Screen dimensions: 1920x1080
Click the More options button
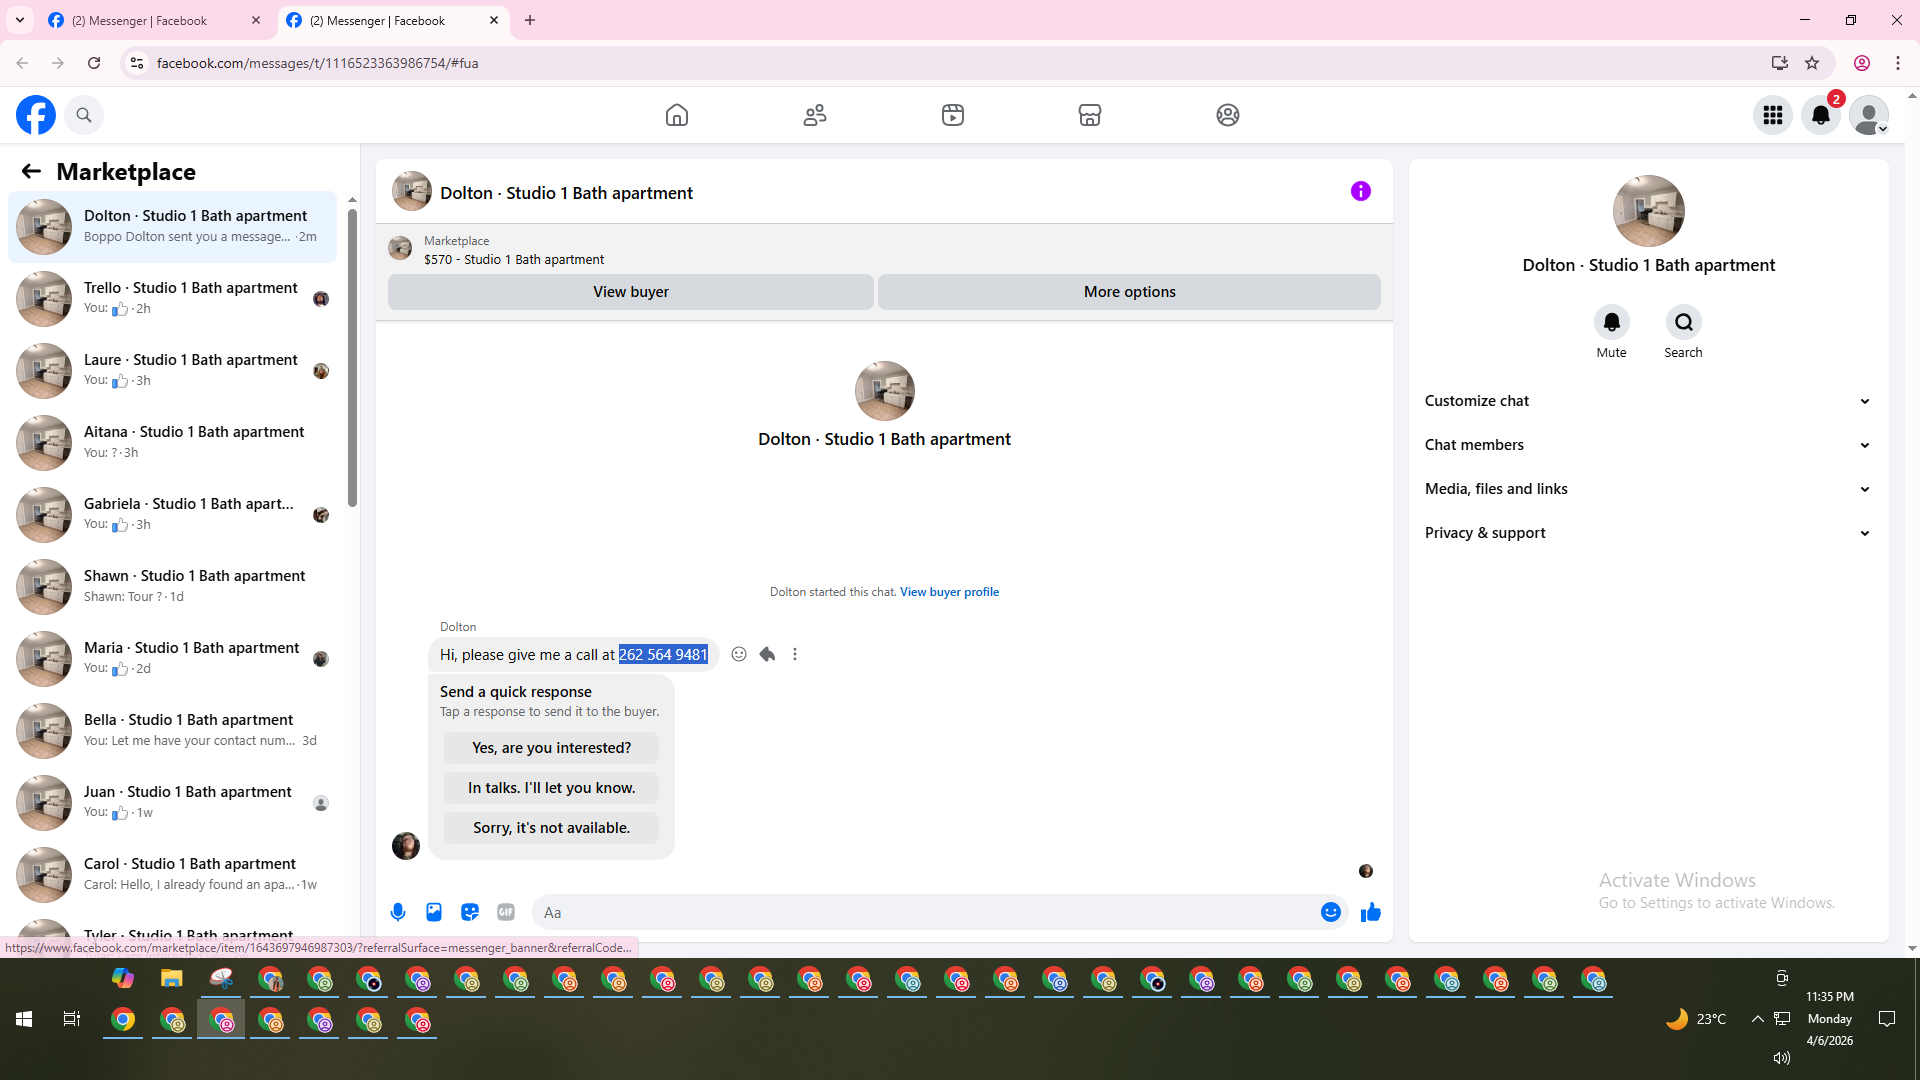1129,292
